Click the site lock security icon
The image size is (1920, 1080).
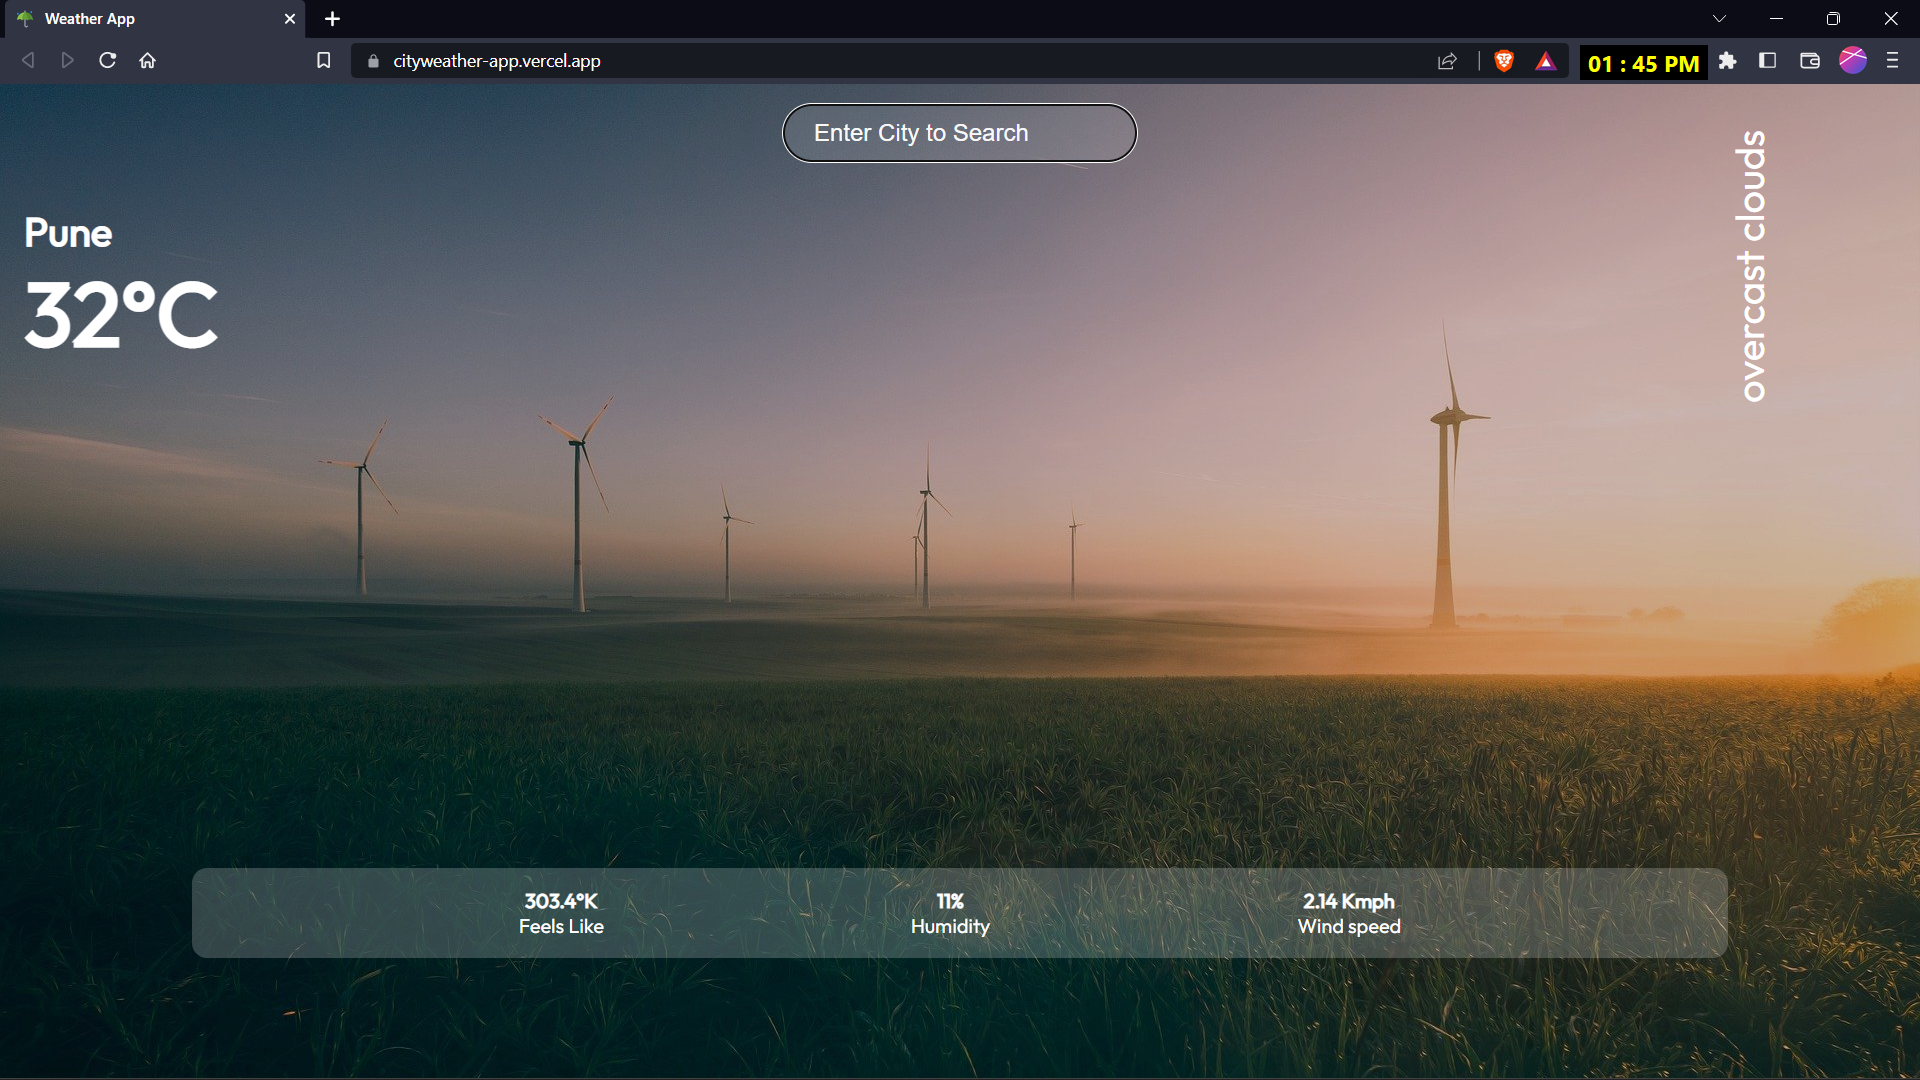tap(373, 61)
